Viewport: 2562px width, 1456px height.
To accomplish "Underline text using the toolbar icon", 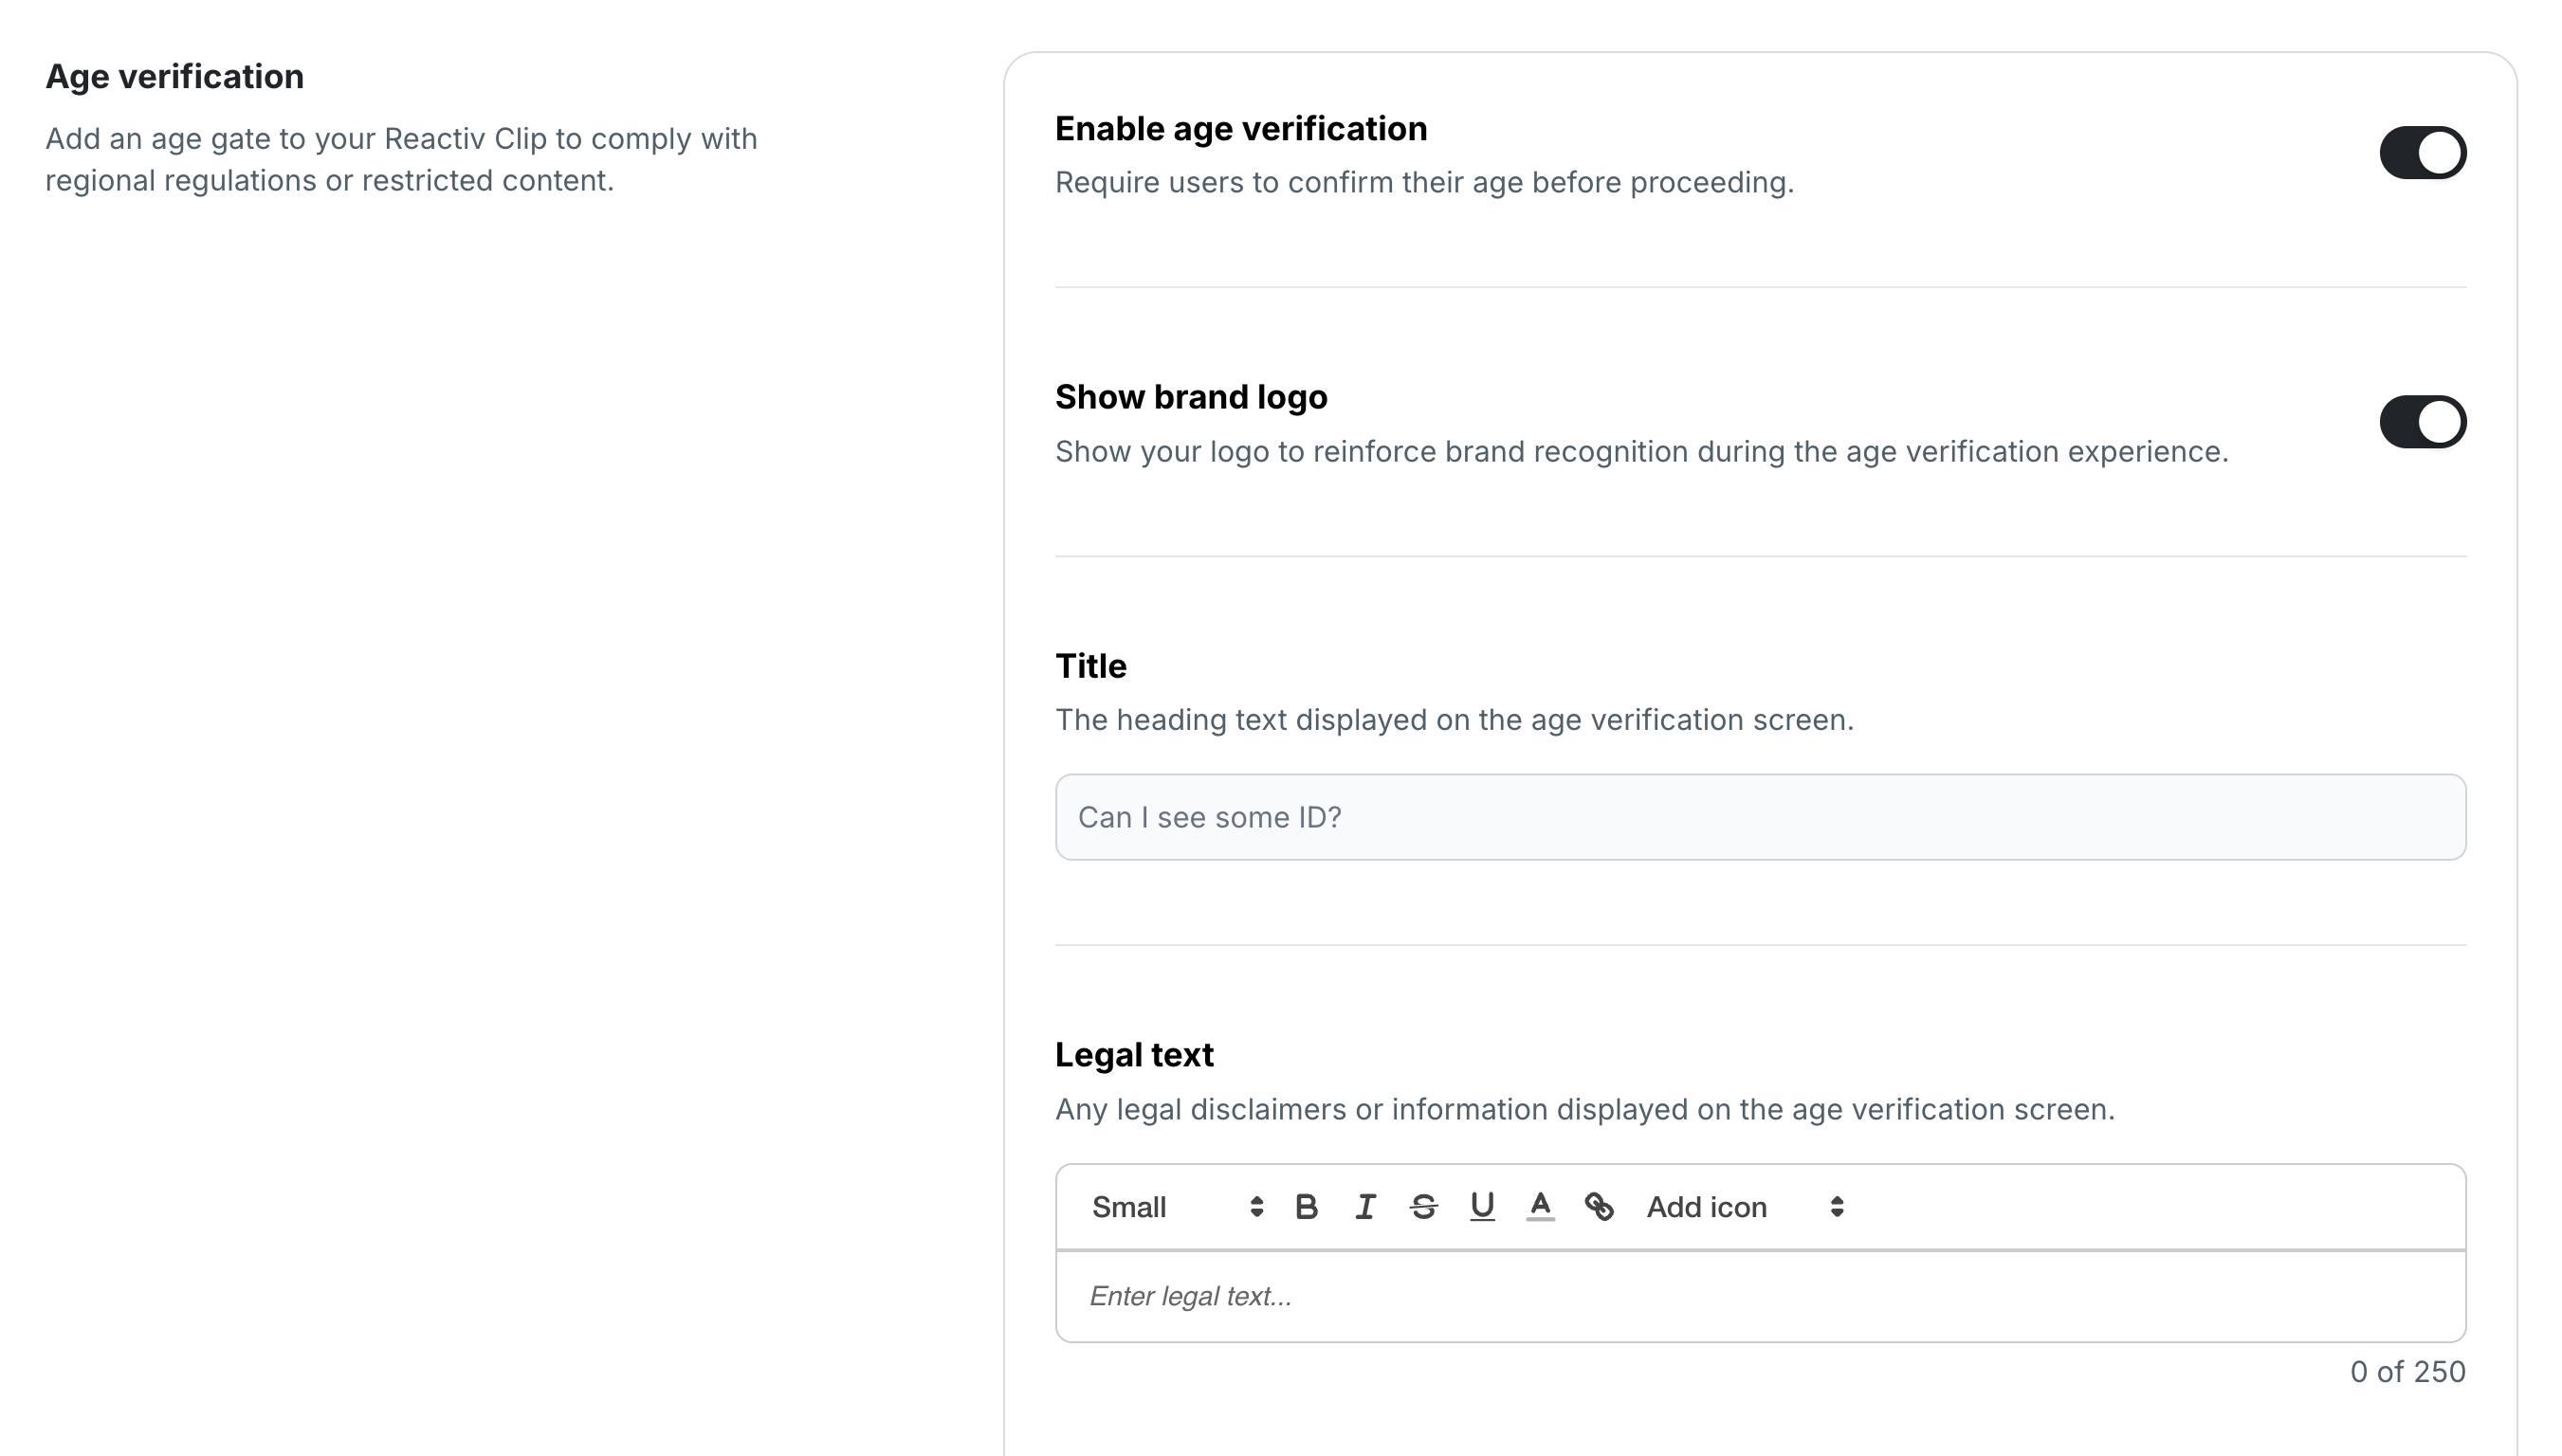I will 1482,1207.
